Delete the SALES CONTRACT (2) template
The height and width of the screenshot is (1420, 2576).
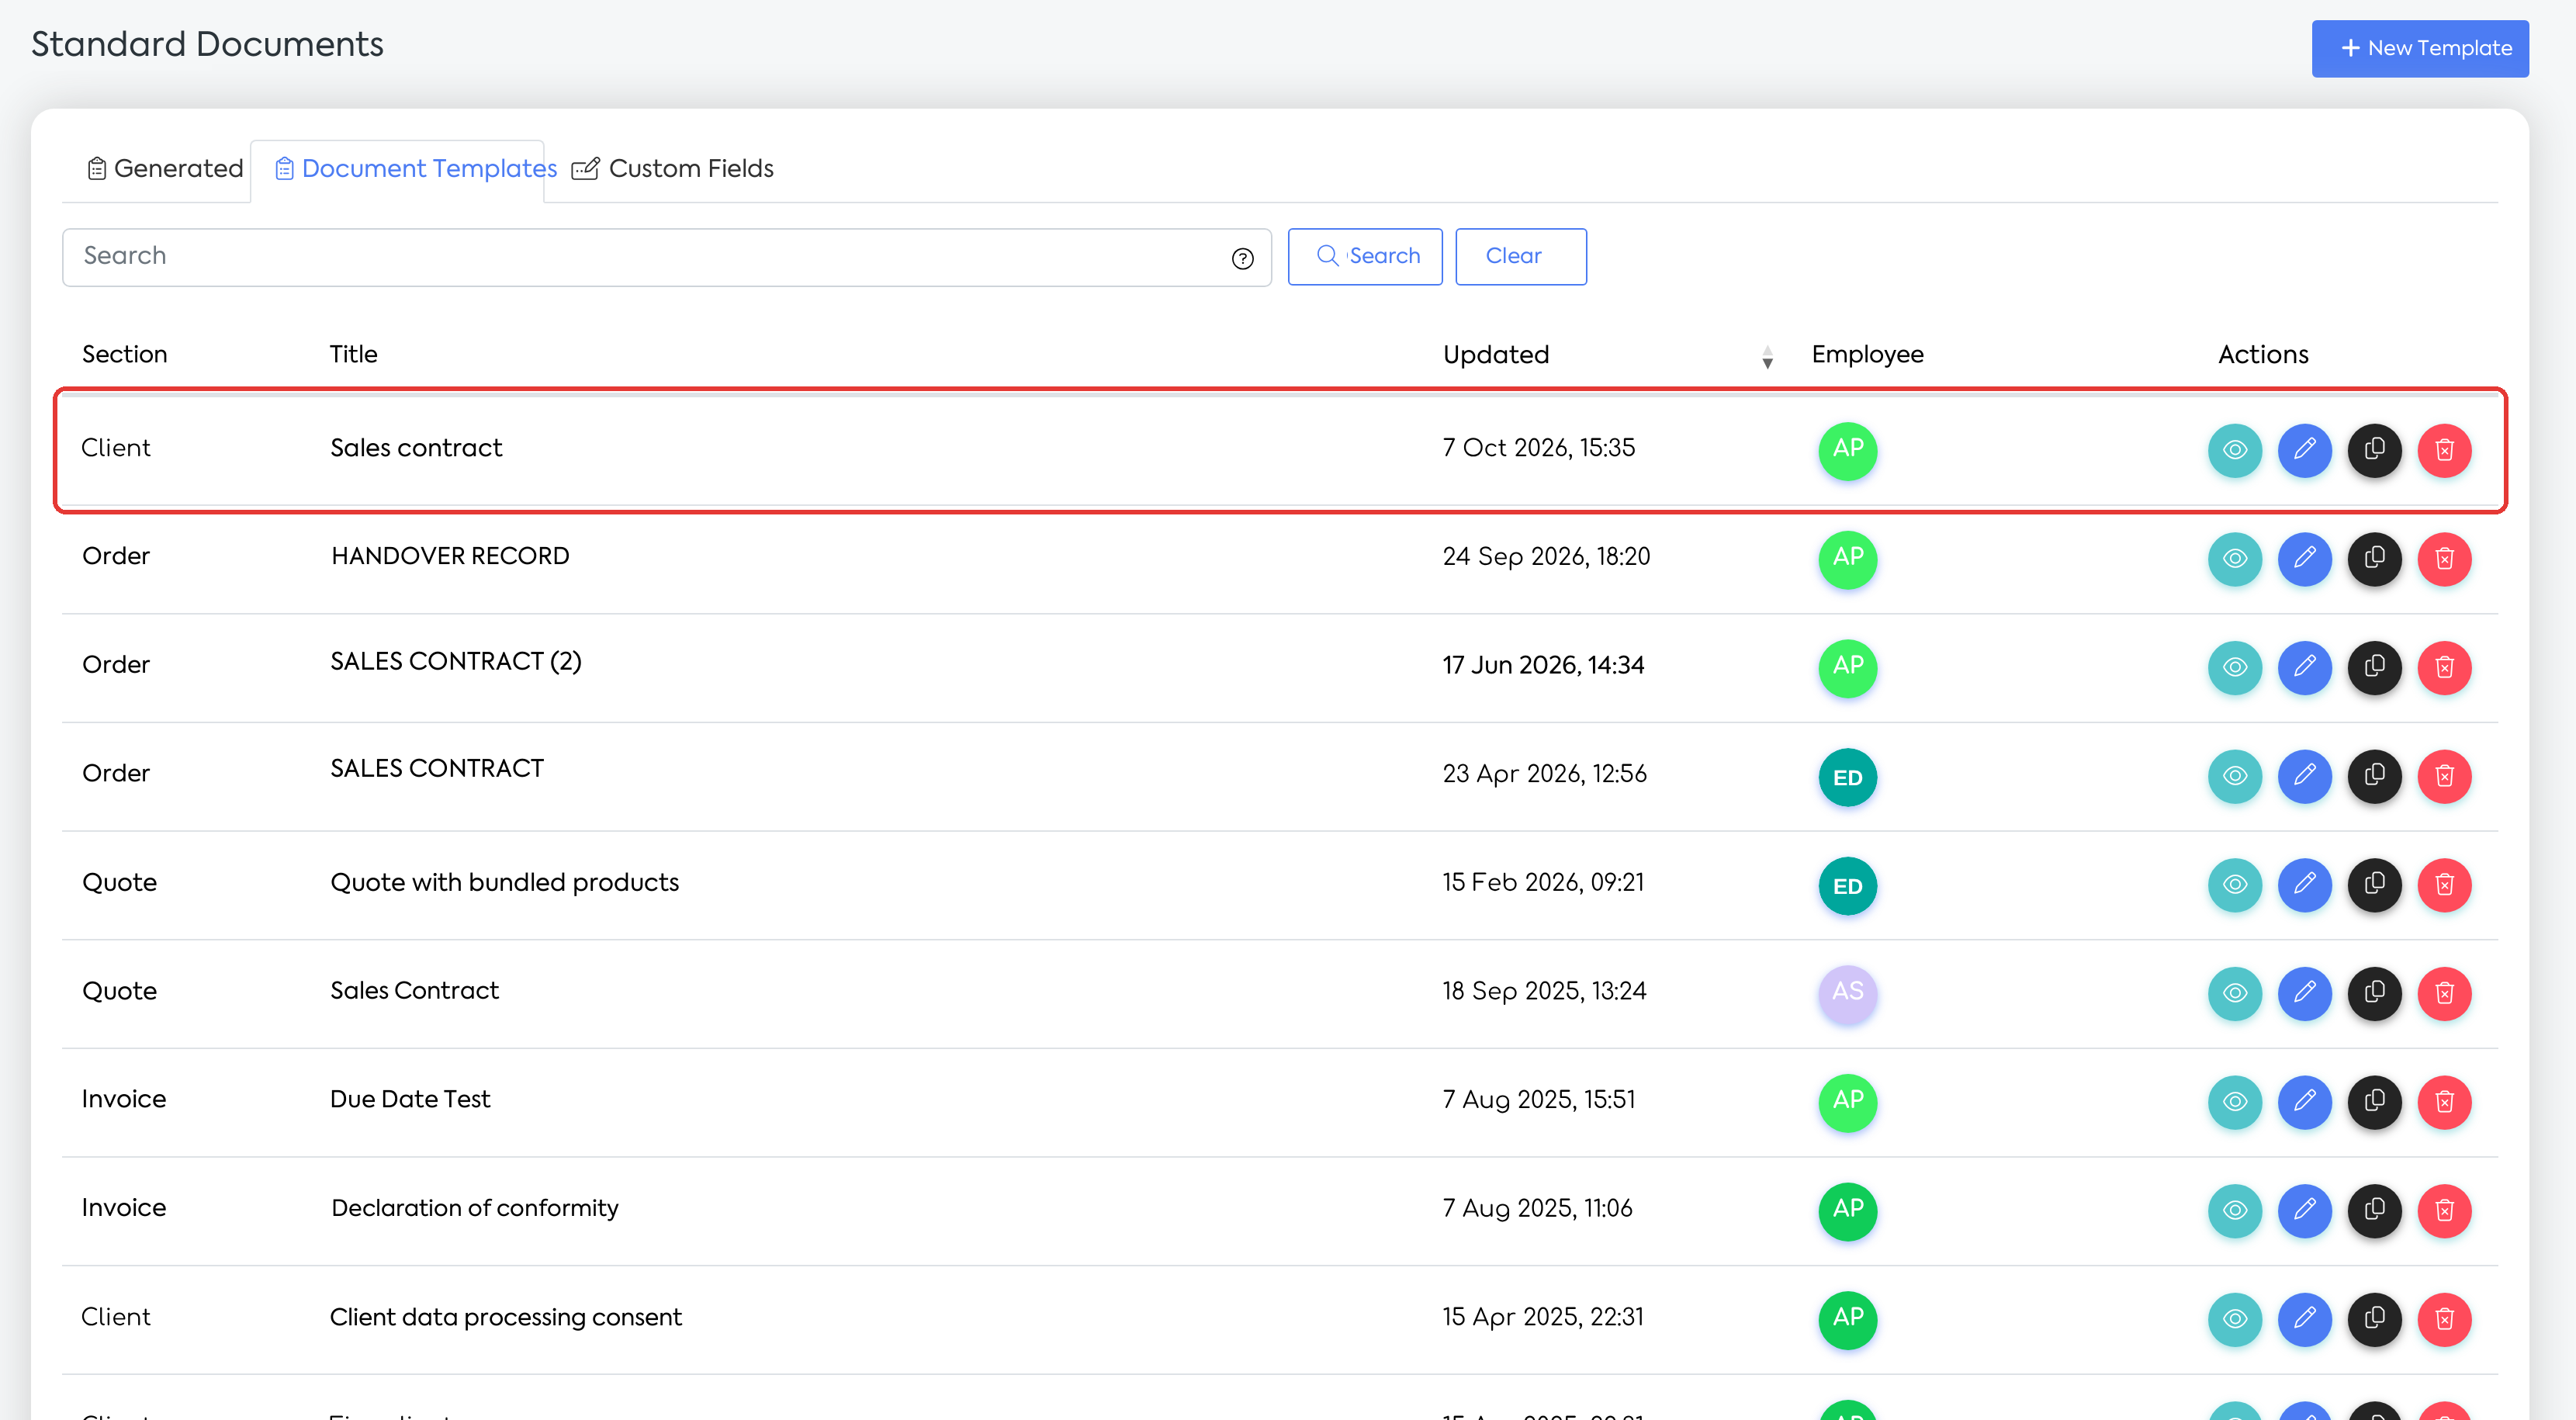pyautogui.click(x=2445, y=668)
